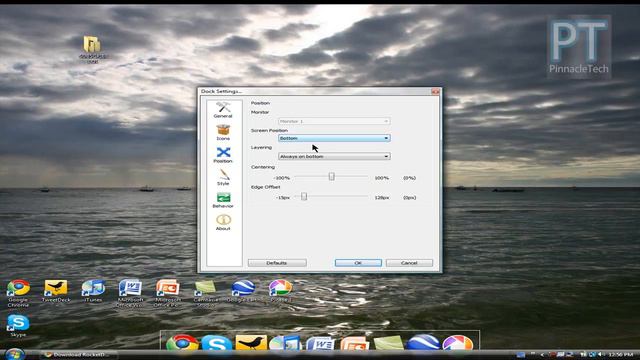Launch Skype from the RocketDock dock
The height and width of the screenshot is (360, 640).
(x=217, y=342)
